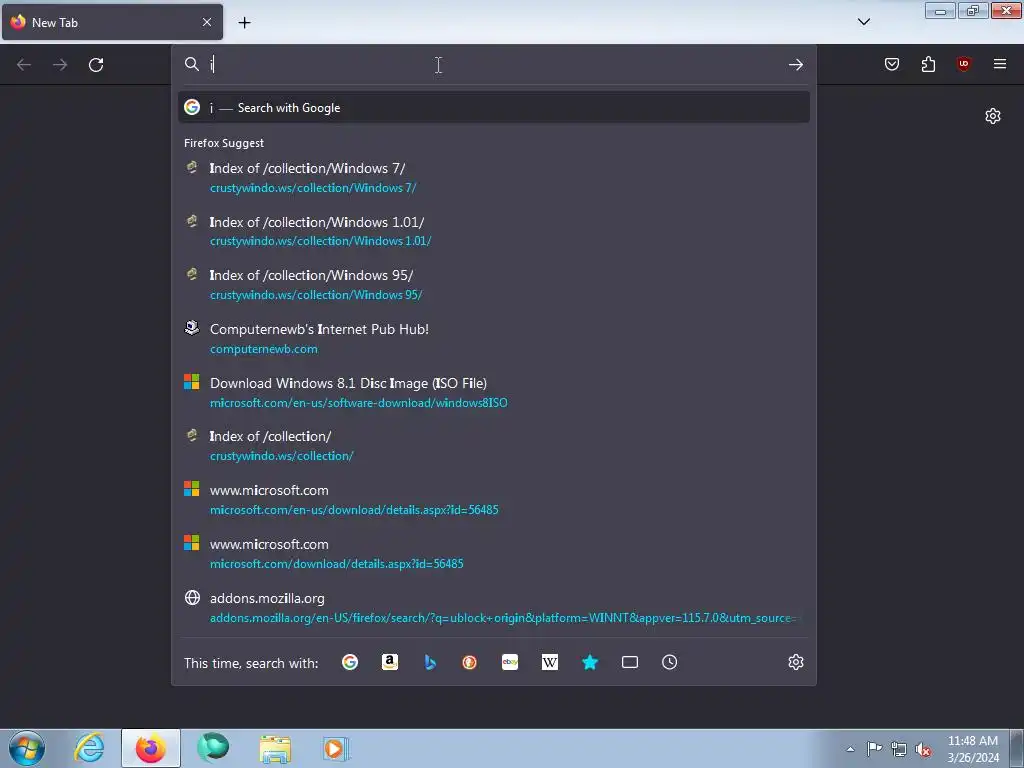The width and height of the screenshot is (1024, 768).
Task: Click addons.mozilla.org ublock origin search URL
Action: (503, 618)
